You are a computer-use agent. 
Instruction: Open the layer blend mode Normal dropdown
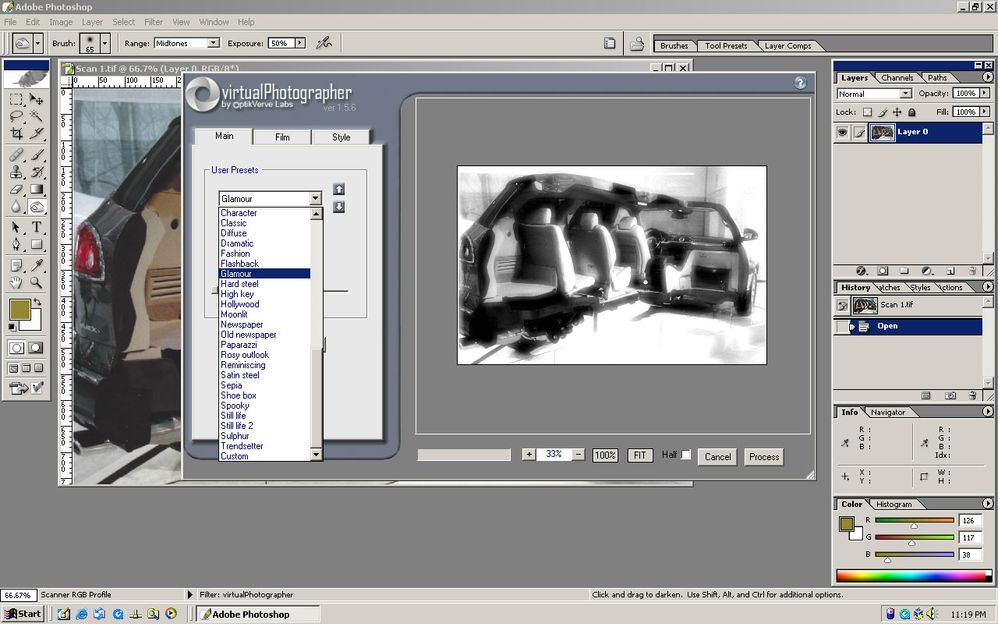905,94
